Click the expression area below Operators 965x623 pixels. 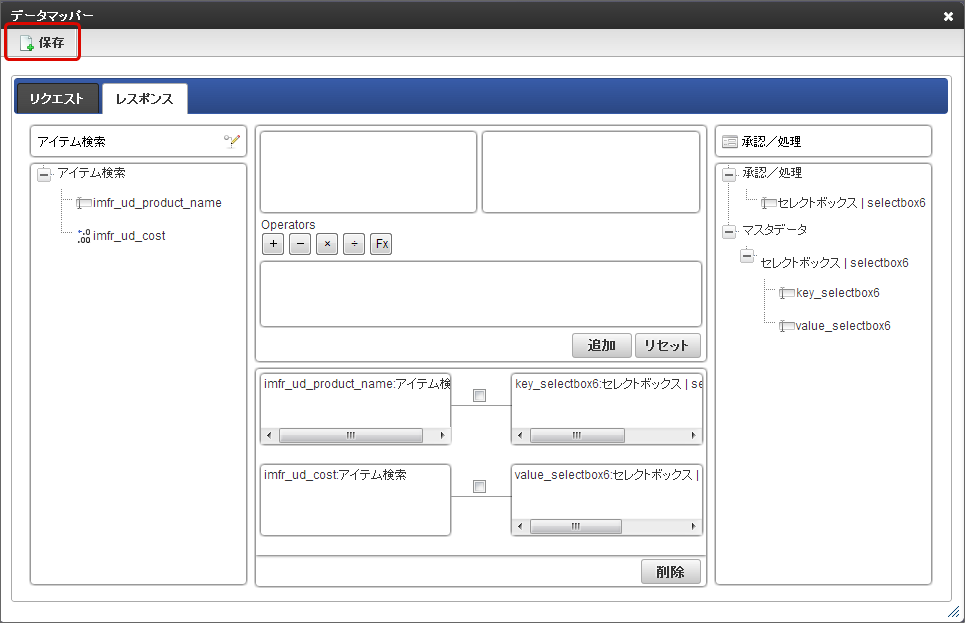481,294
